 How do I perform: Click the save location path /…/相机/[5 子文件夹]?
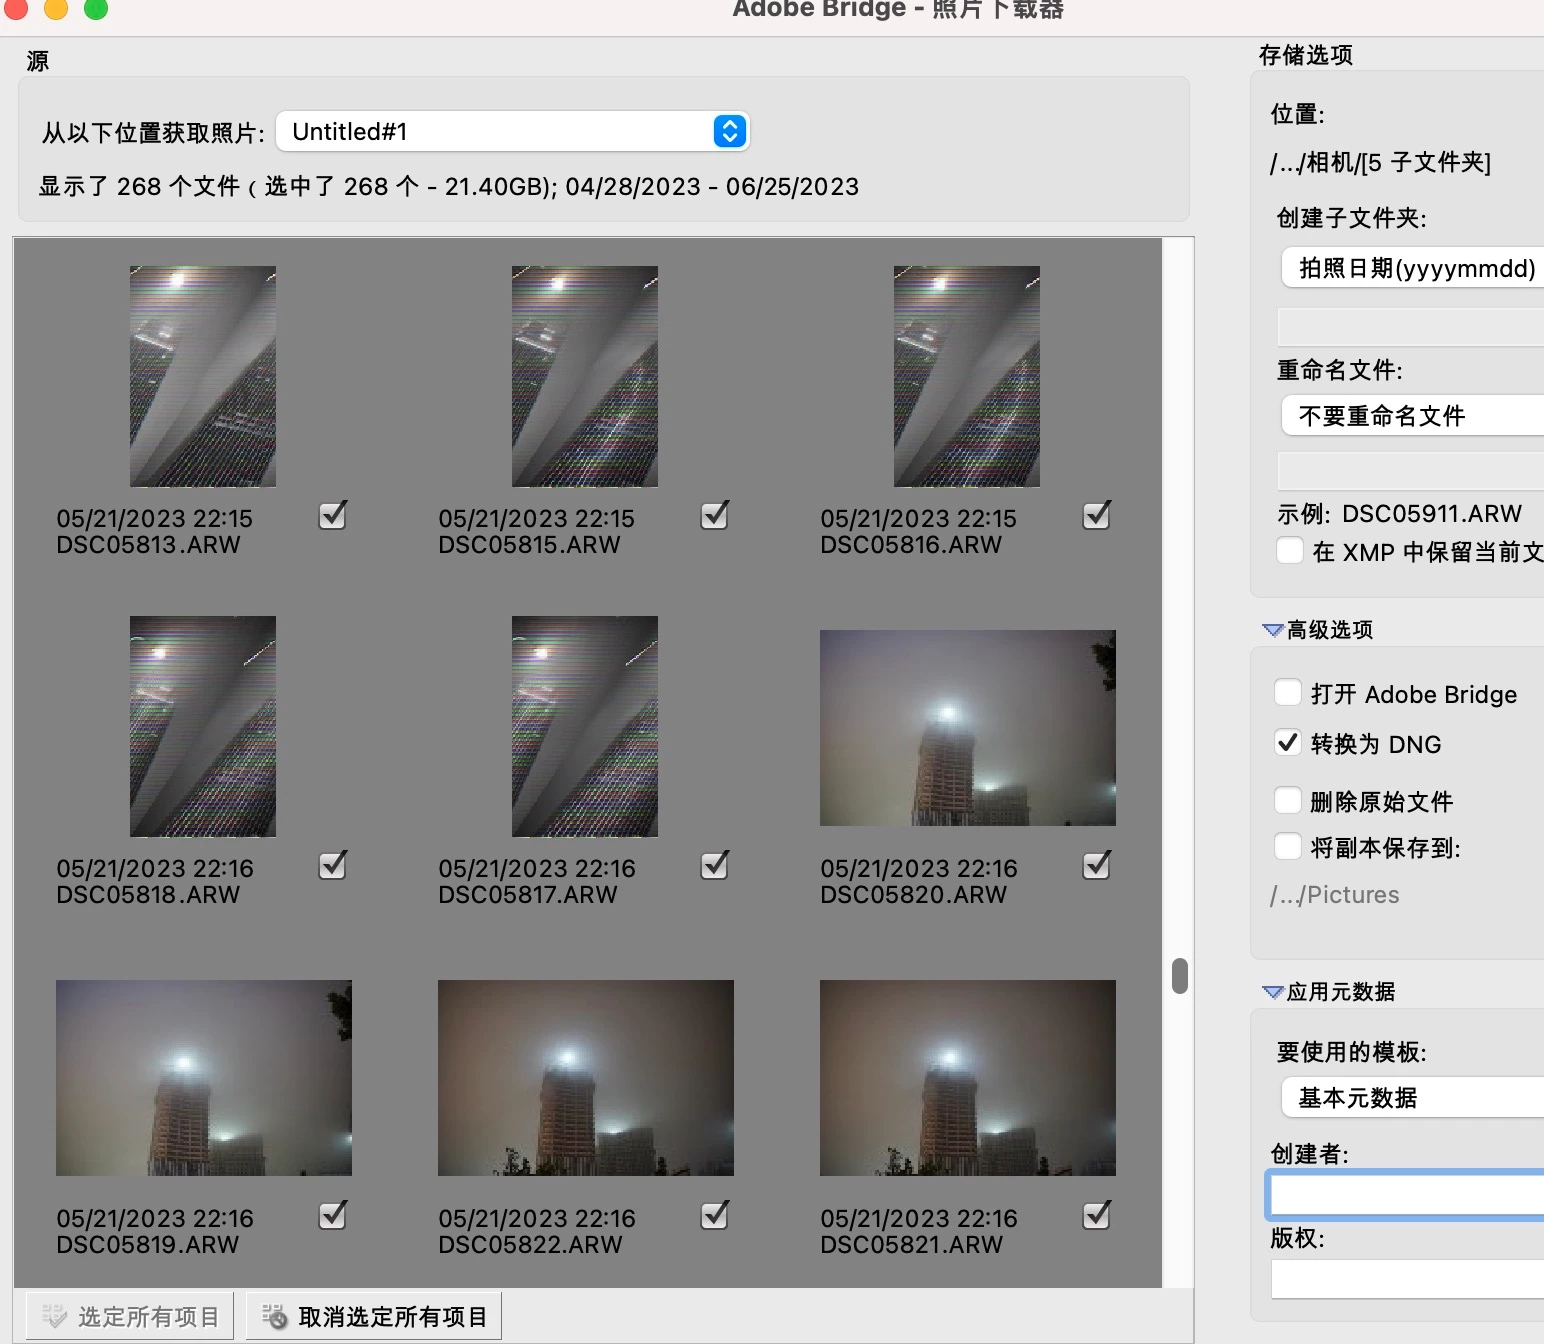click(1380, 162)
